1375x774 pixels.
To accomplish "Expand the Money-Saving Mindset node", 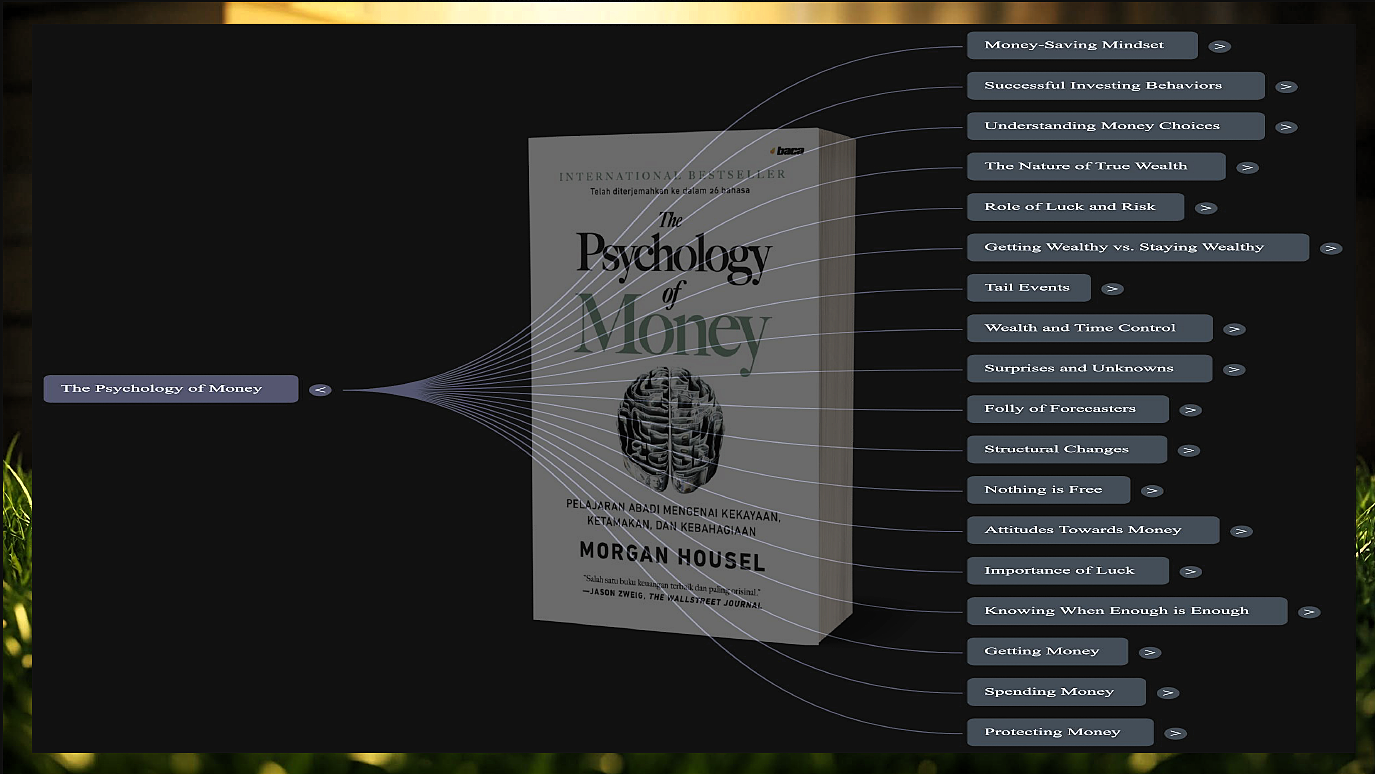I will point(1219,46).
